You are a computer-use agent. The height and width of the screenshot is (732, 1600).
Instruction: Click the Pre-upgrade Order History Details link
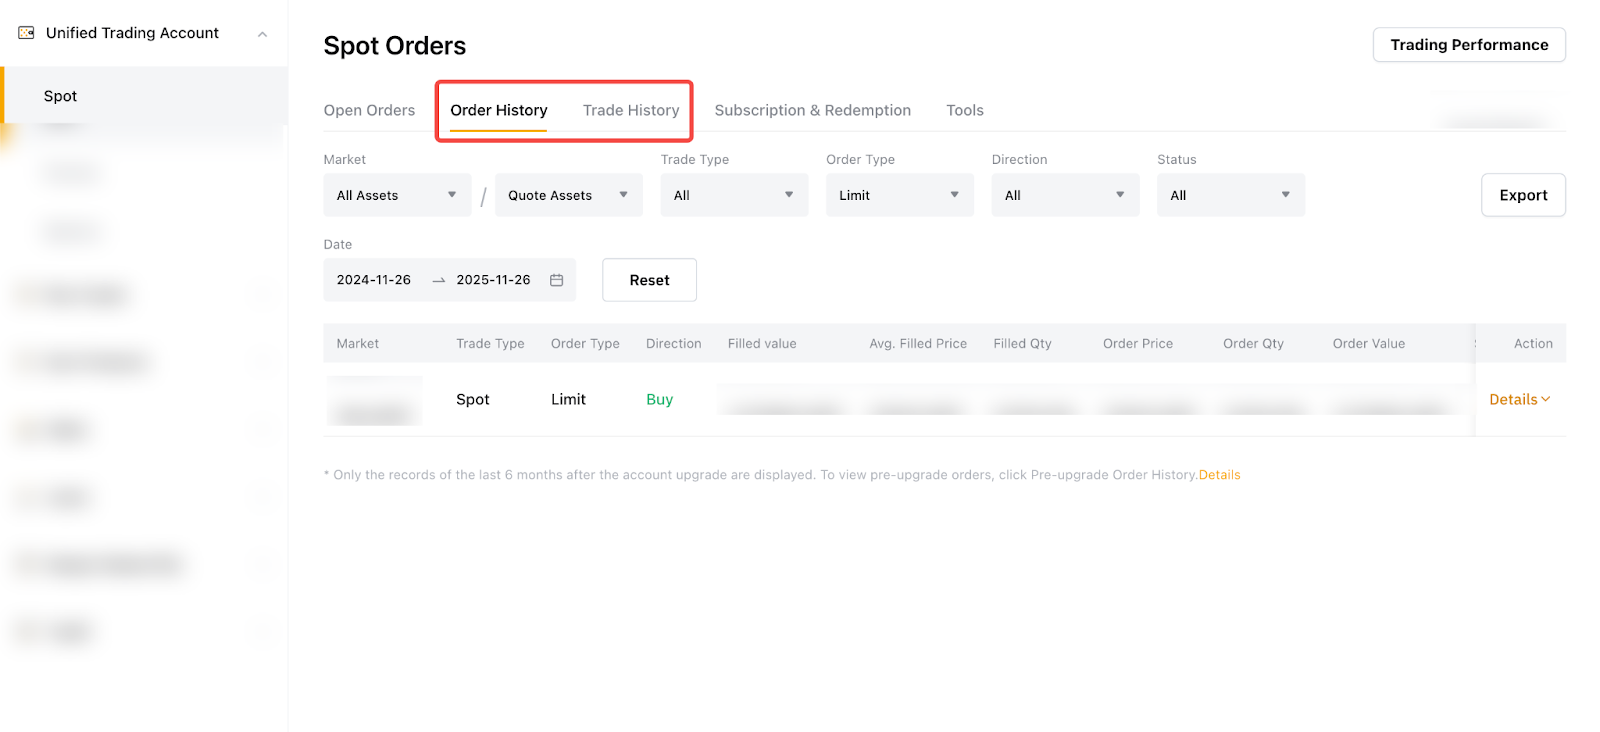click(x=1219, y=475)
